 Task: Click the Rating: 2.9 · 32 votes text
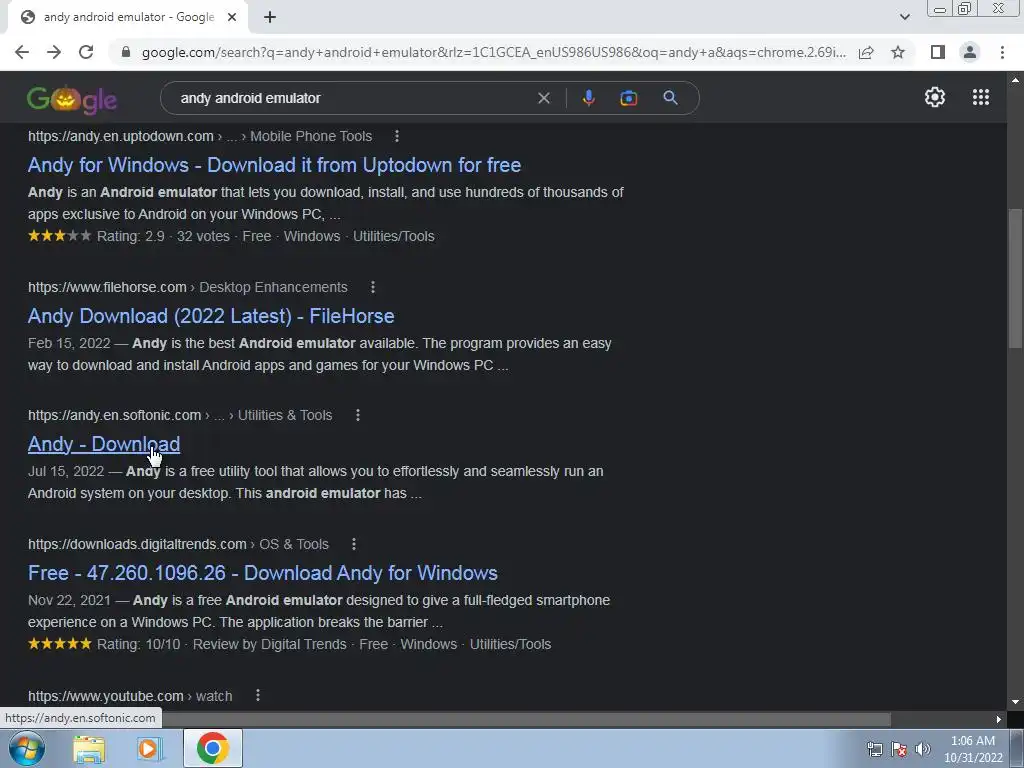163,236
